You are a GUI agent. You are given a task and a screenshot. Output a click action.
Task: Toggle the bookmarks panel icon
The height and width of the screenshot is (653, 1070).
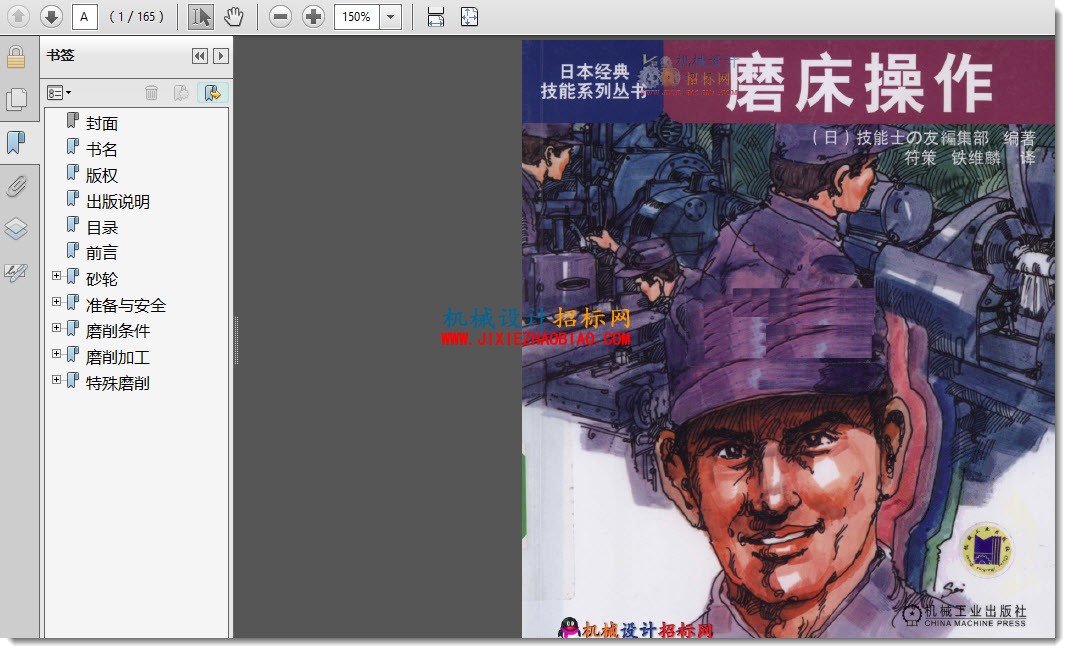pyautogui.click(x=16, y=143)
